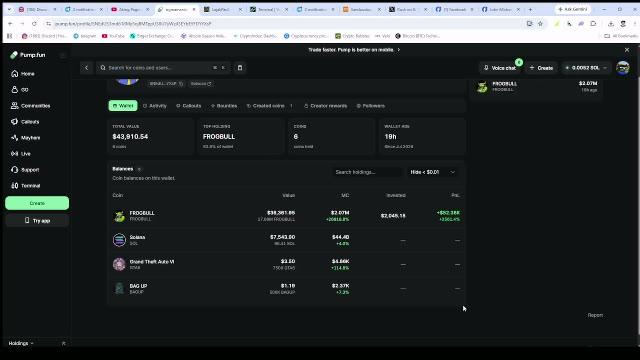Click the Top Holding FROGBULL stat card
Screen dimensions: 640x360
(x=241, y=136)
